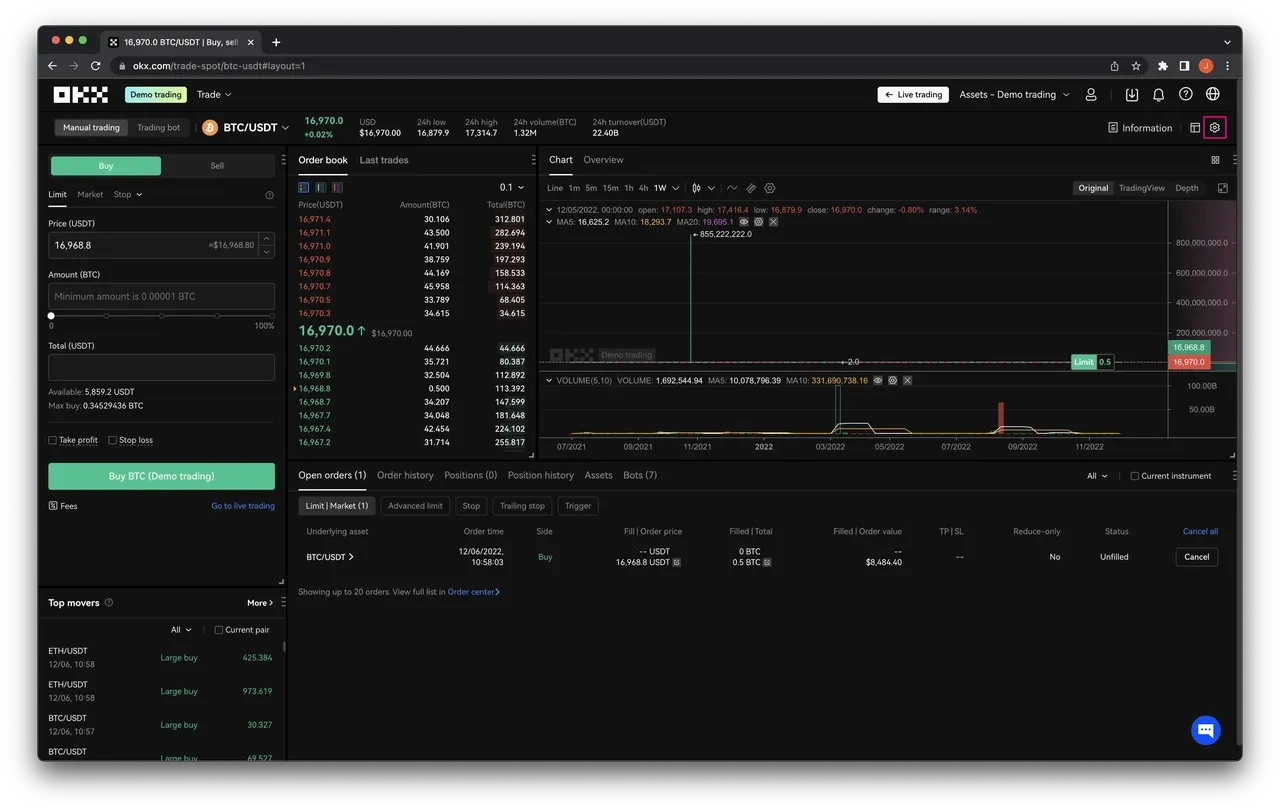Open the Chrome extensions puzzle icon
1280x811 pixels.
[1162, 66]
